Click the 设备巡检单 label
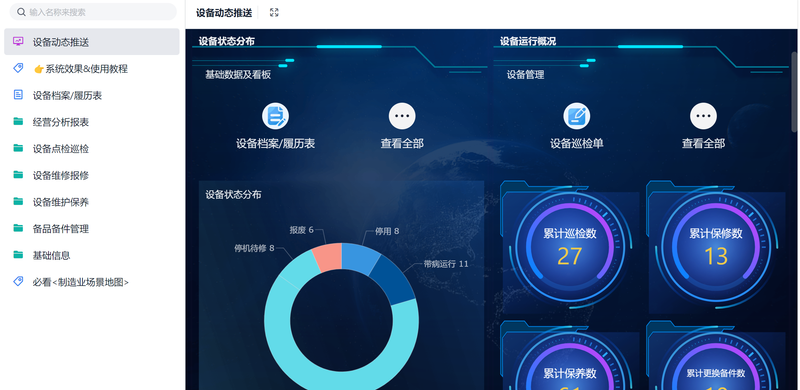The image size is (800, 390). point(577,143)
